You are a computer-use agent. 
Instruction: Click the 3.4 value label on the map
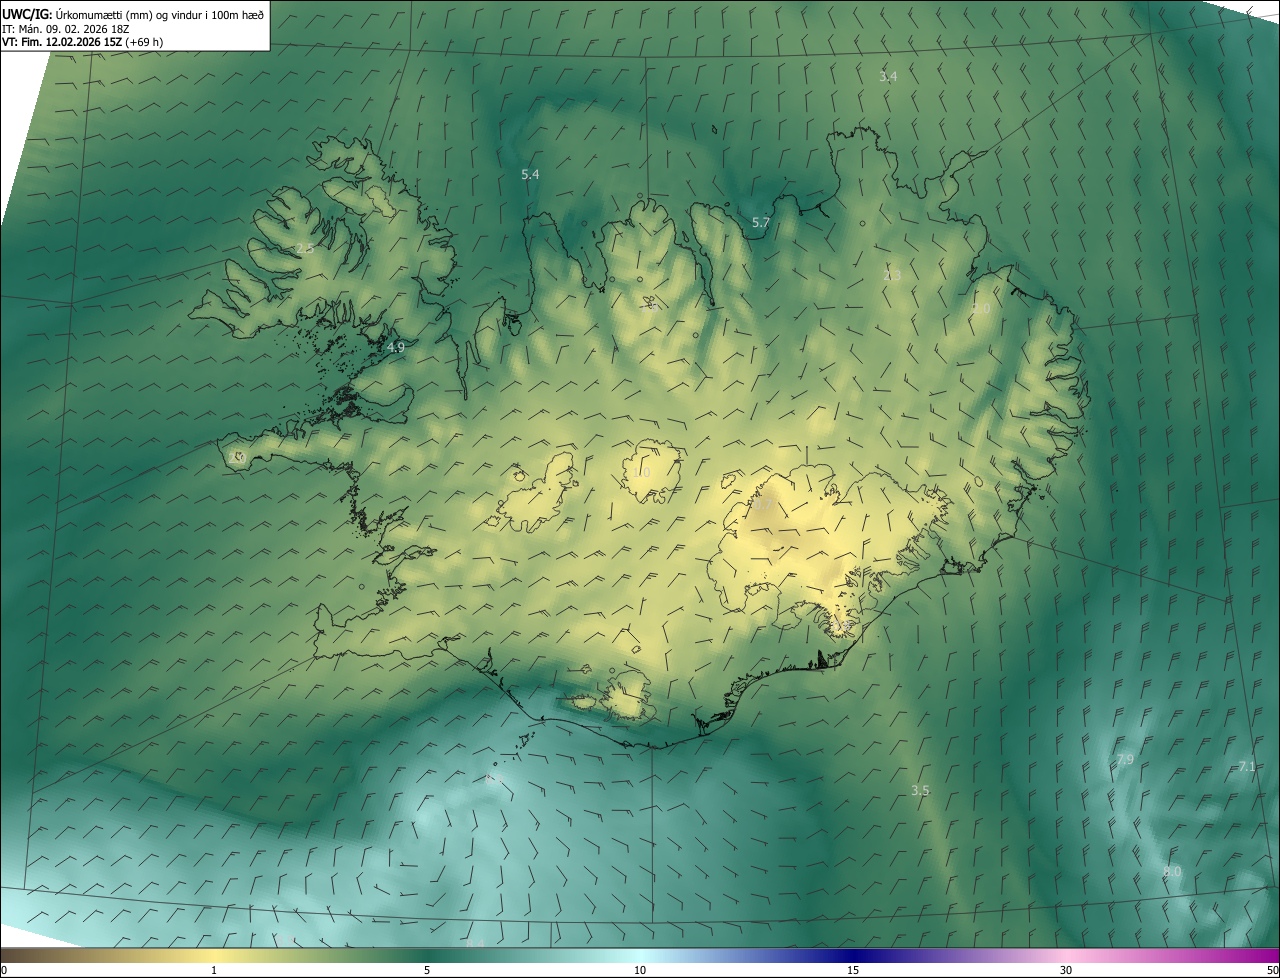pyautogui.click(x=888, y=77)
